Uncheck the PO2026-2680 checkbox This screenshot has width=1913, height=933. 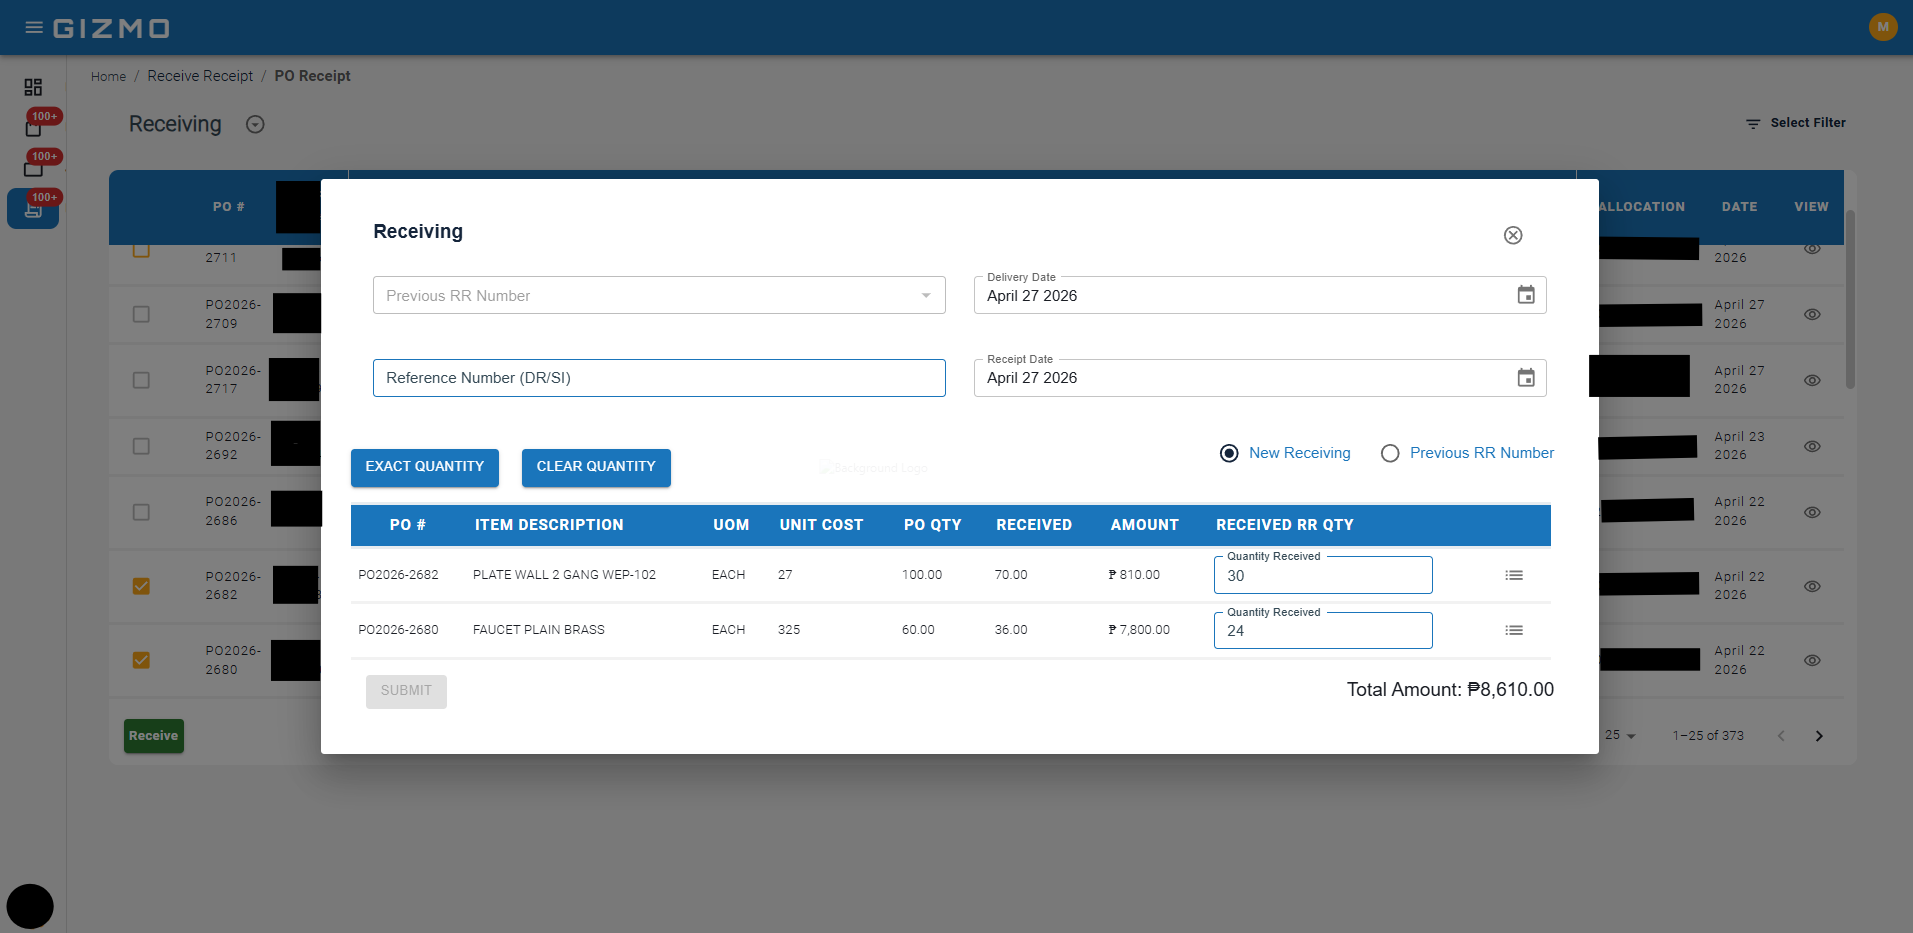tap(141, 660)
